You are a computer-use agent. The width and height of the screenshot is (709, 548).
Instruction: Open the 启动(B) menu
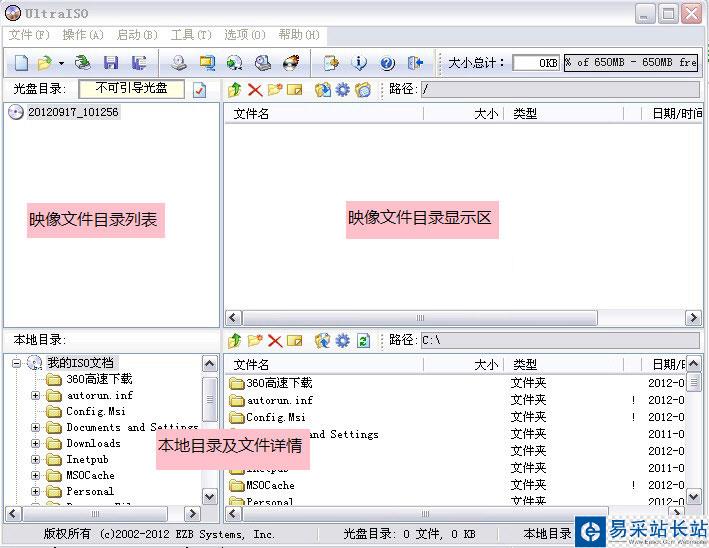(137, 35)
